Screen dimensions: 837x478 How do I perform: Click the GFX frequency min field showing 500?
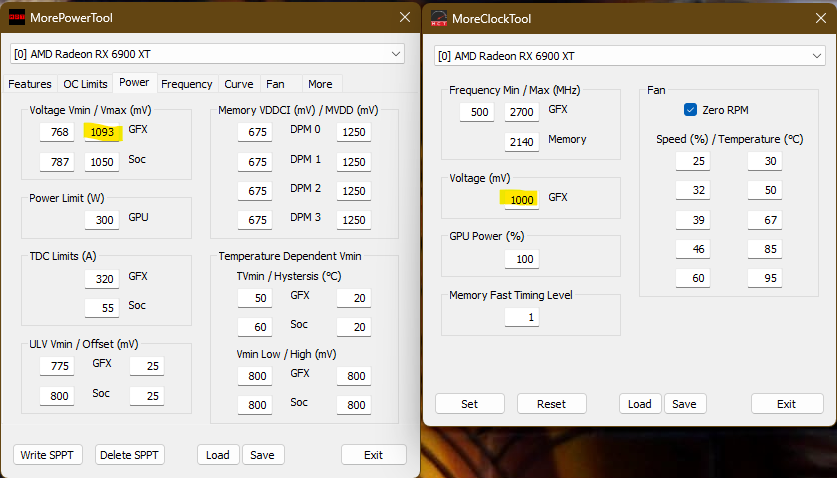coord(477,112)
